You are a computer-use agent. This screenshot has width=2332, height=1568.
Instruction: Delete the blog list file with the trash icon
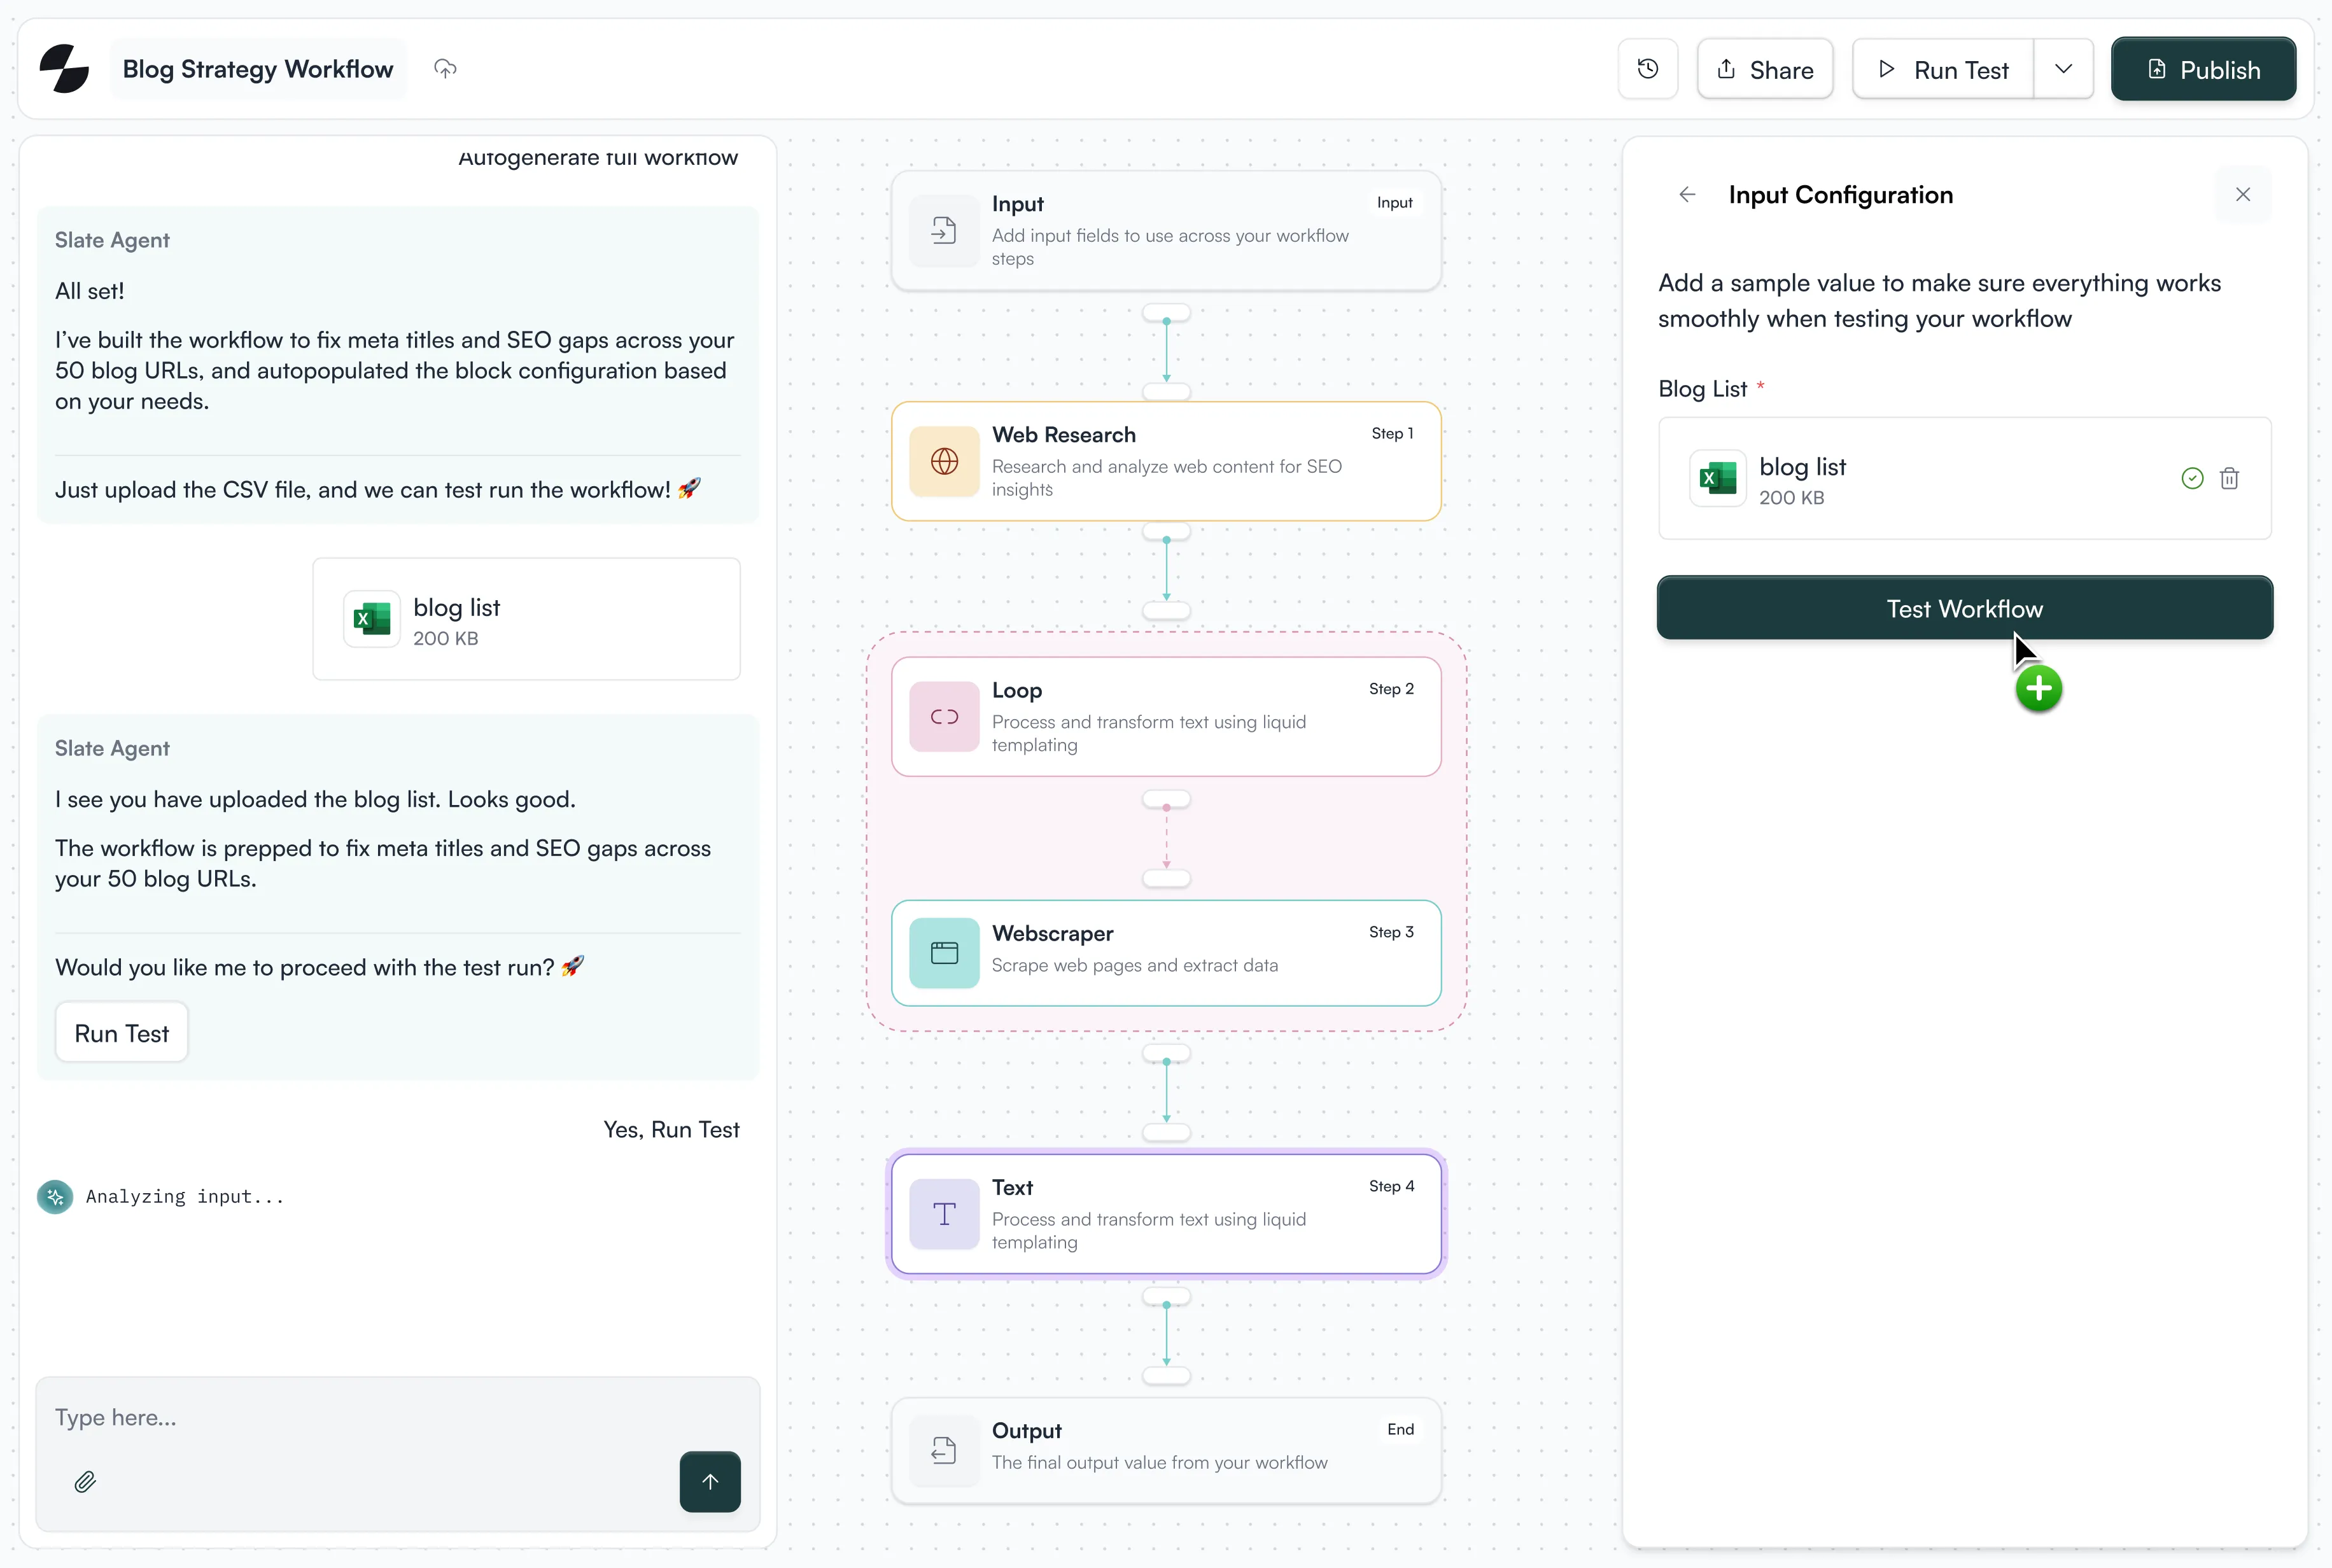point(2229,478)
